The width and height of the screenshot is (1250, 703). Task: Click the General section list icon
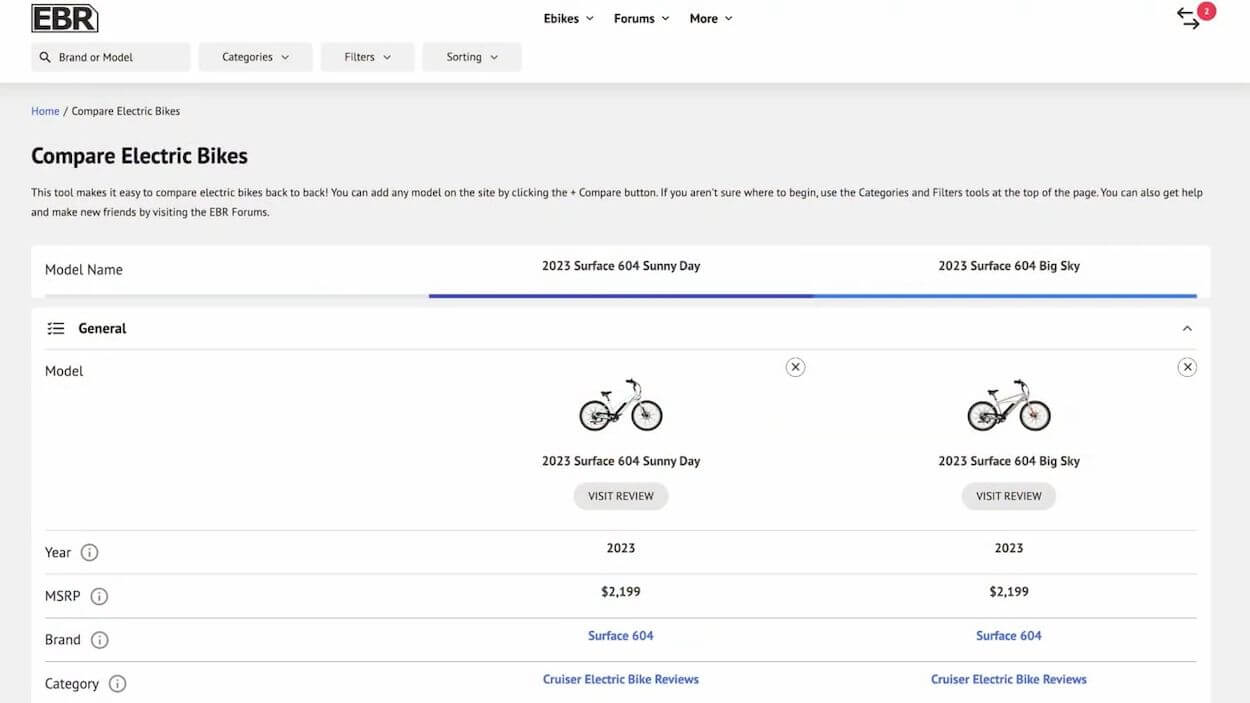56,328
